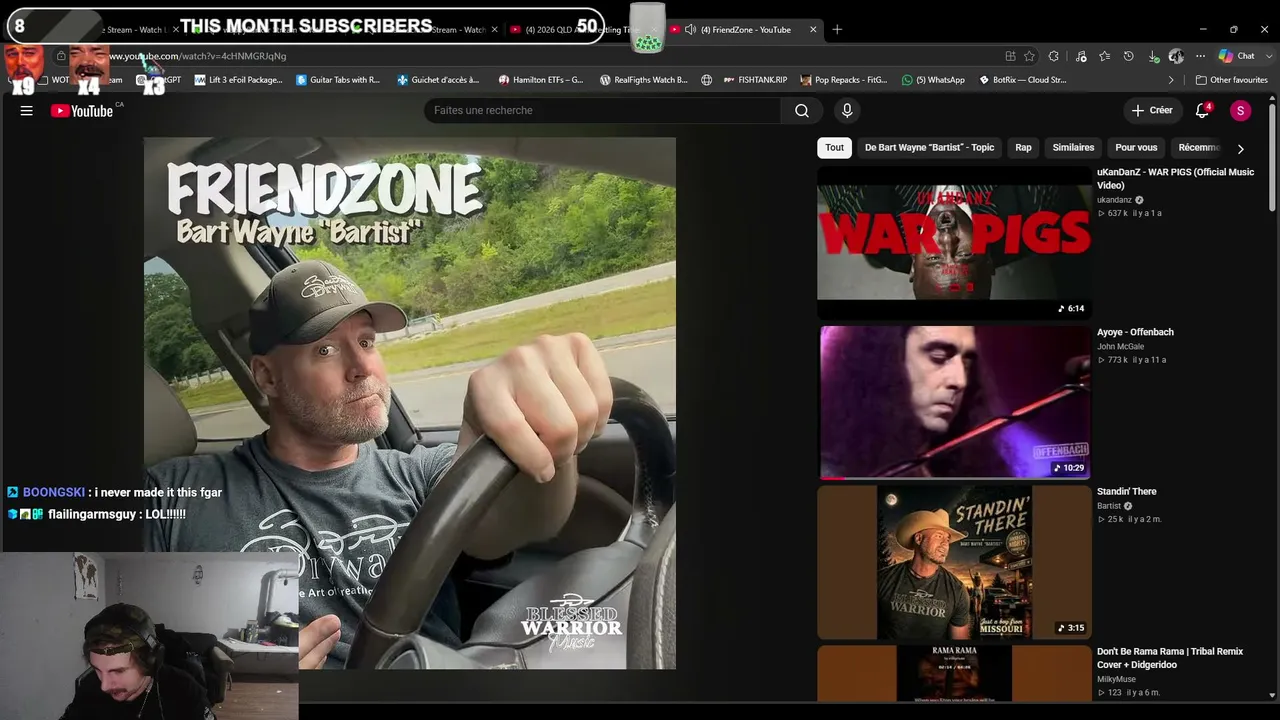Open the Standin' There title link
This screenshot has height=720, width=1280.
[x=1127, y=492]
